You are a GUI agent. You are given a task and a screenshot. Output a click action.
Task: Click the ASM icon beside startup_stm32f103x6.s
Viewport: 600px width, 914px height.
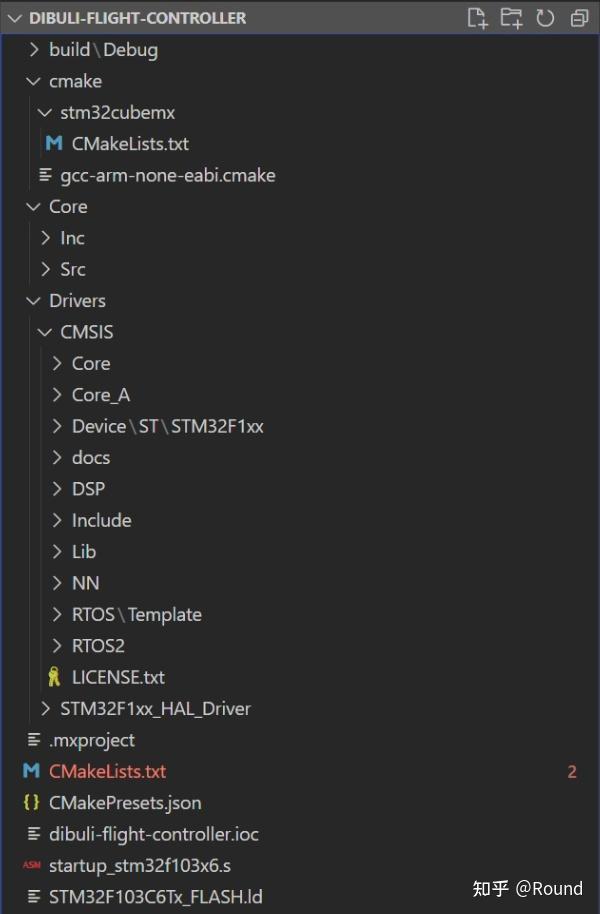point(33,866)
